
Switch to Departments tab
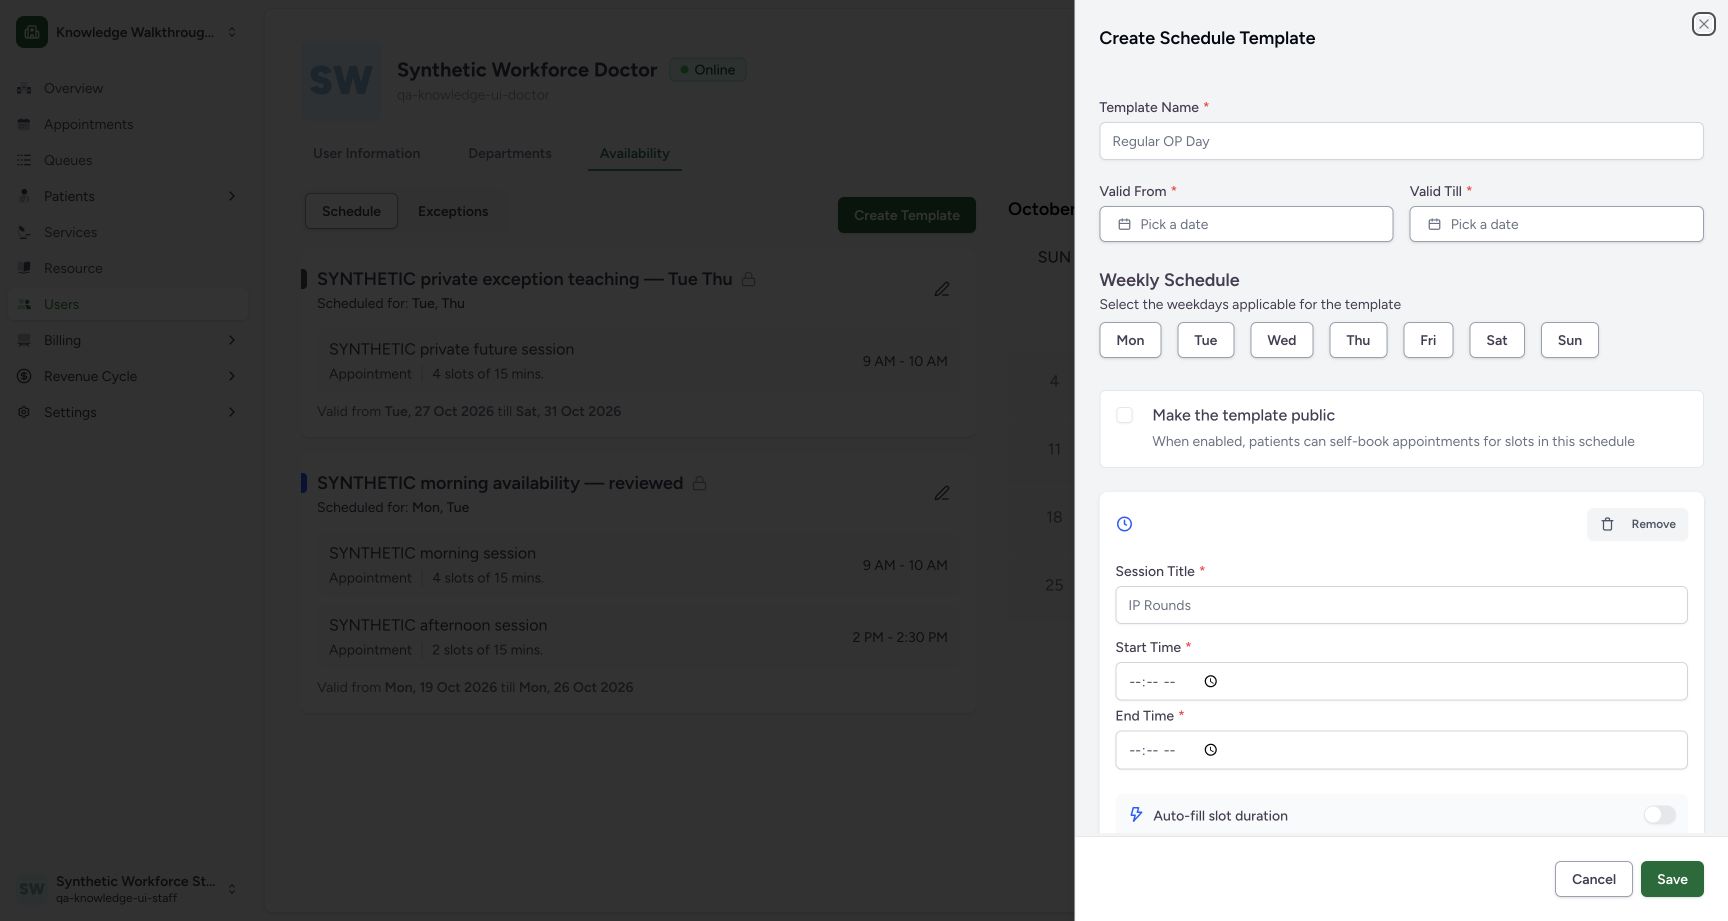[510, 153]
